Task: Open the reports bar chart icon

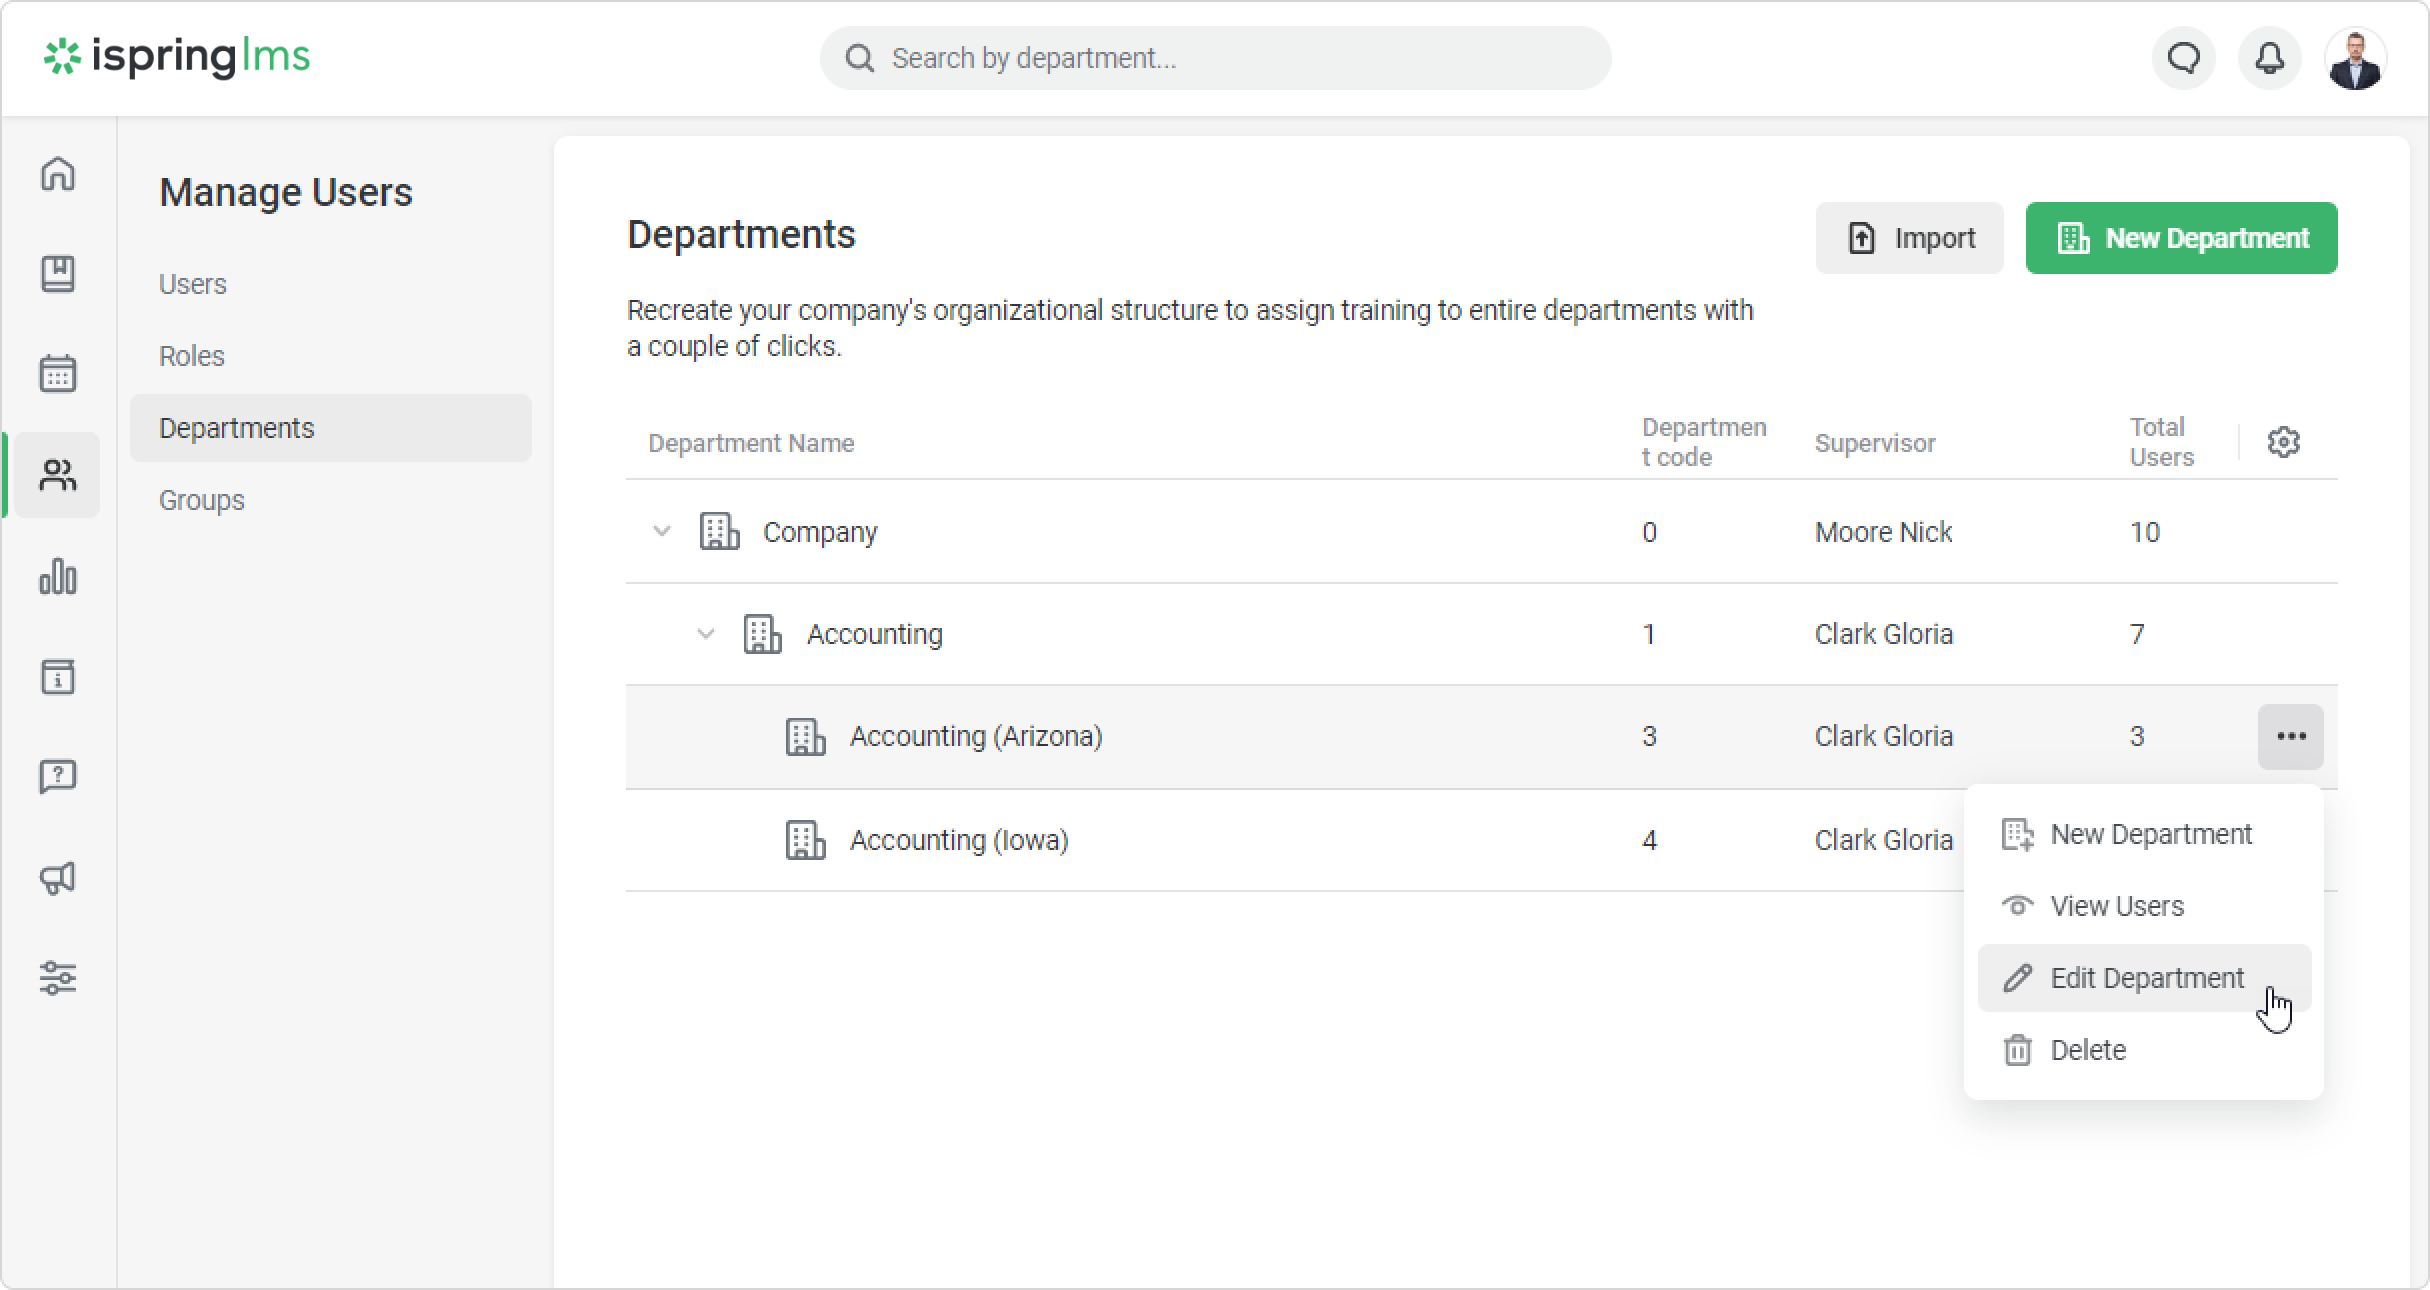Action: click(58, 577)
